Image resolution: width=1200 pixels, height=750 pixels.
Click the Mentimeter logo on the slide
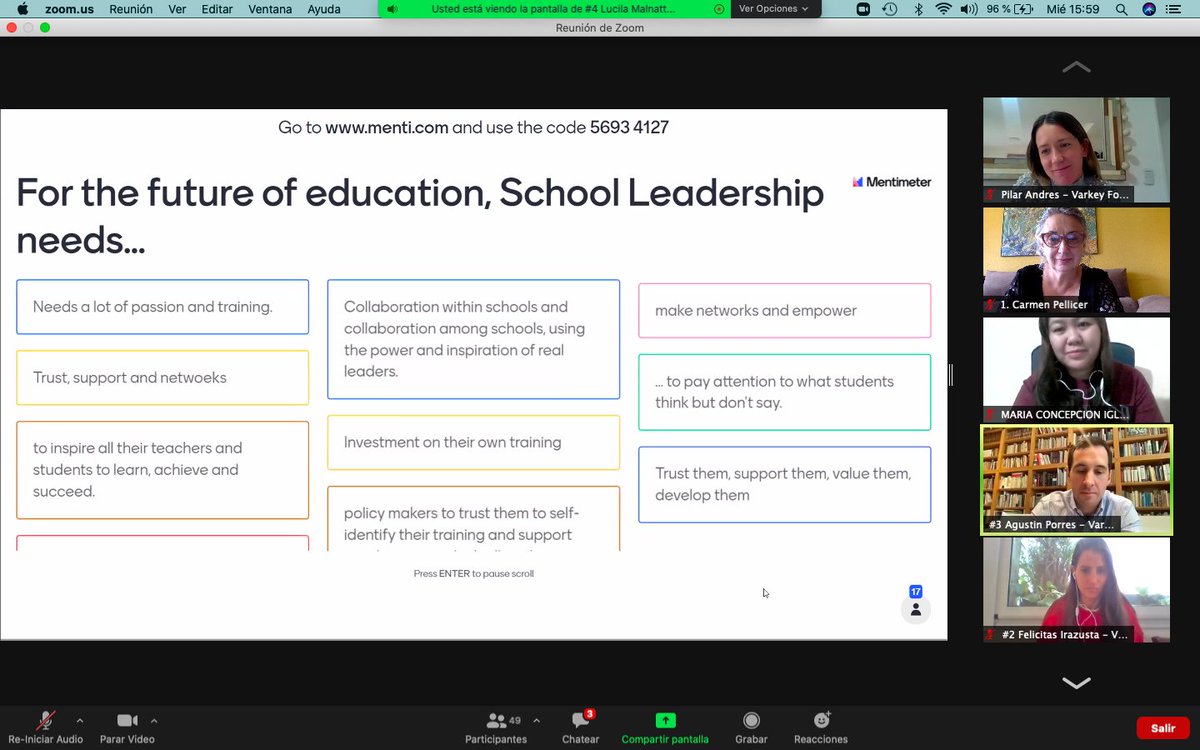tap(891, 182)
